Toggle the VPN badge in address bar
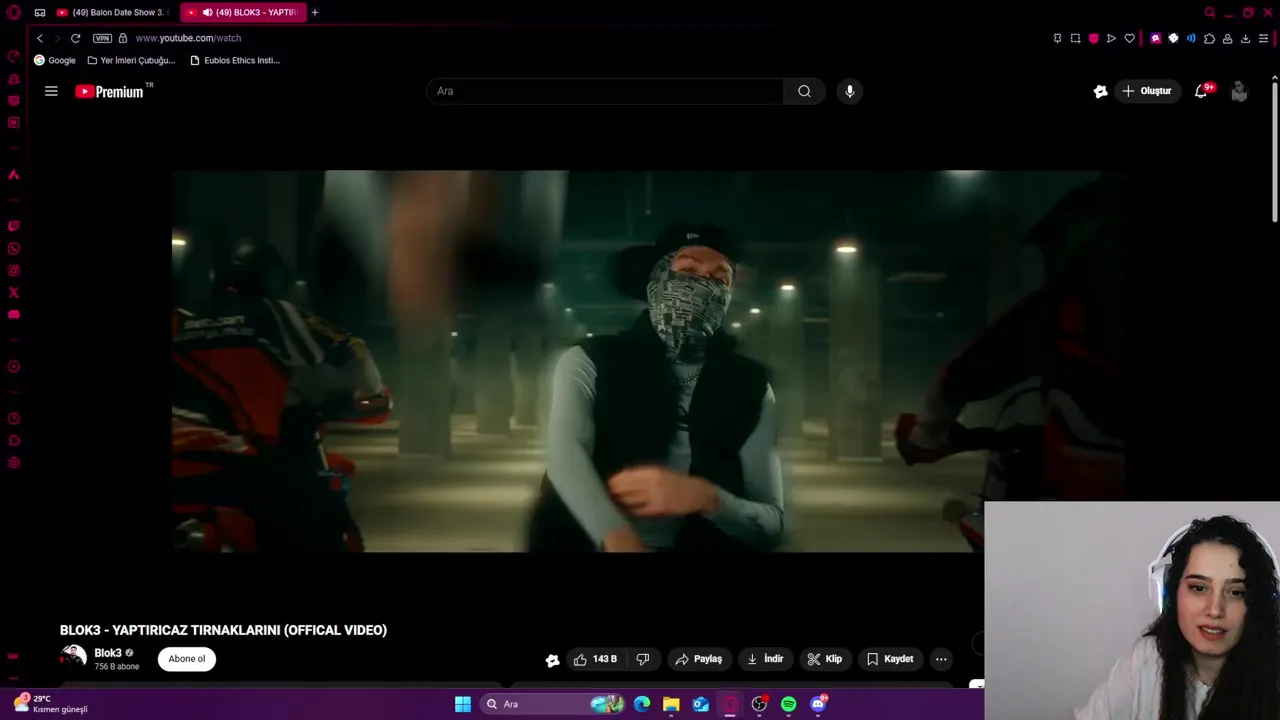The height and width of the screenshot is (720, 1280). (102, 38)
